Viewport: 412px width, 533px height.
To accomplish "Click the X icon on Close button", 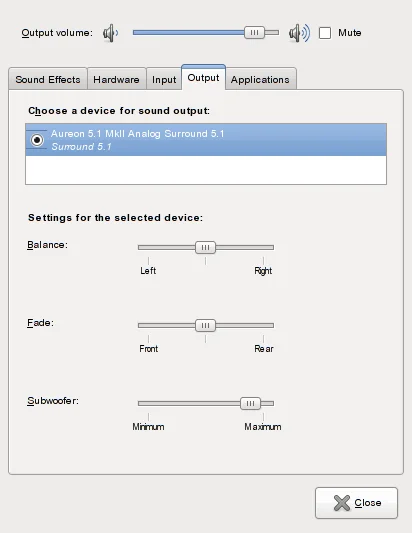I will pyautogui.click(x=342, y=503).
